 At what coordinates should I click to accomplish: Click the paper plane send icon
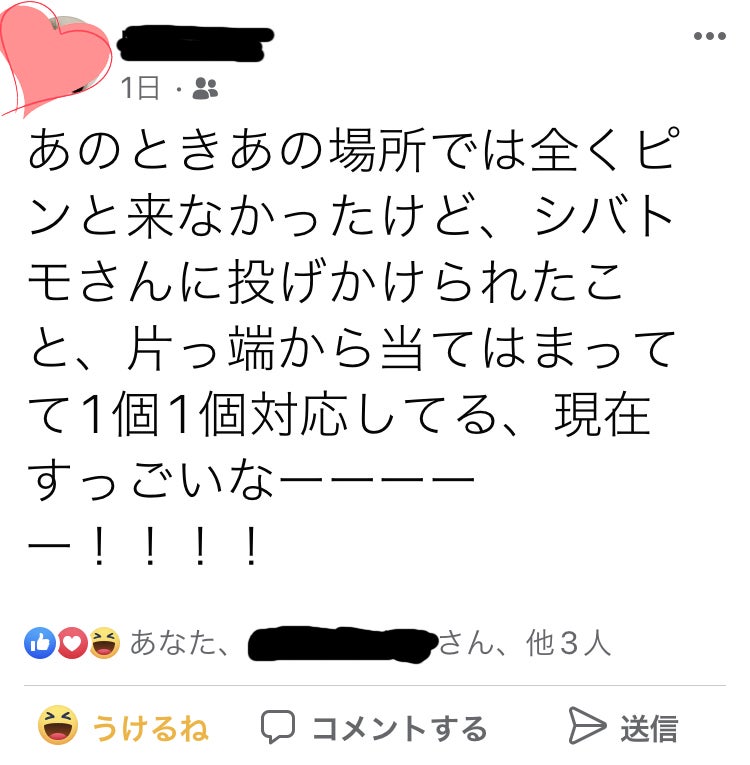coord(587,725)
